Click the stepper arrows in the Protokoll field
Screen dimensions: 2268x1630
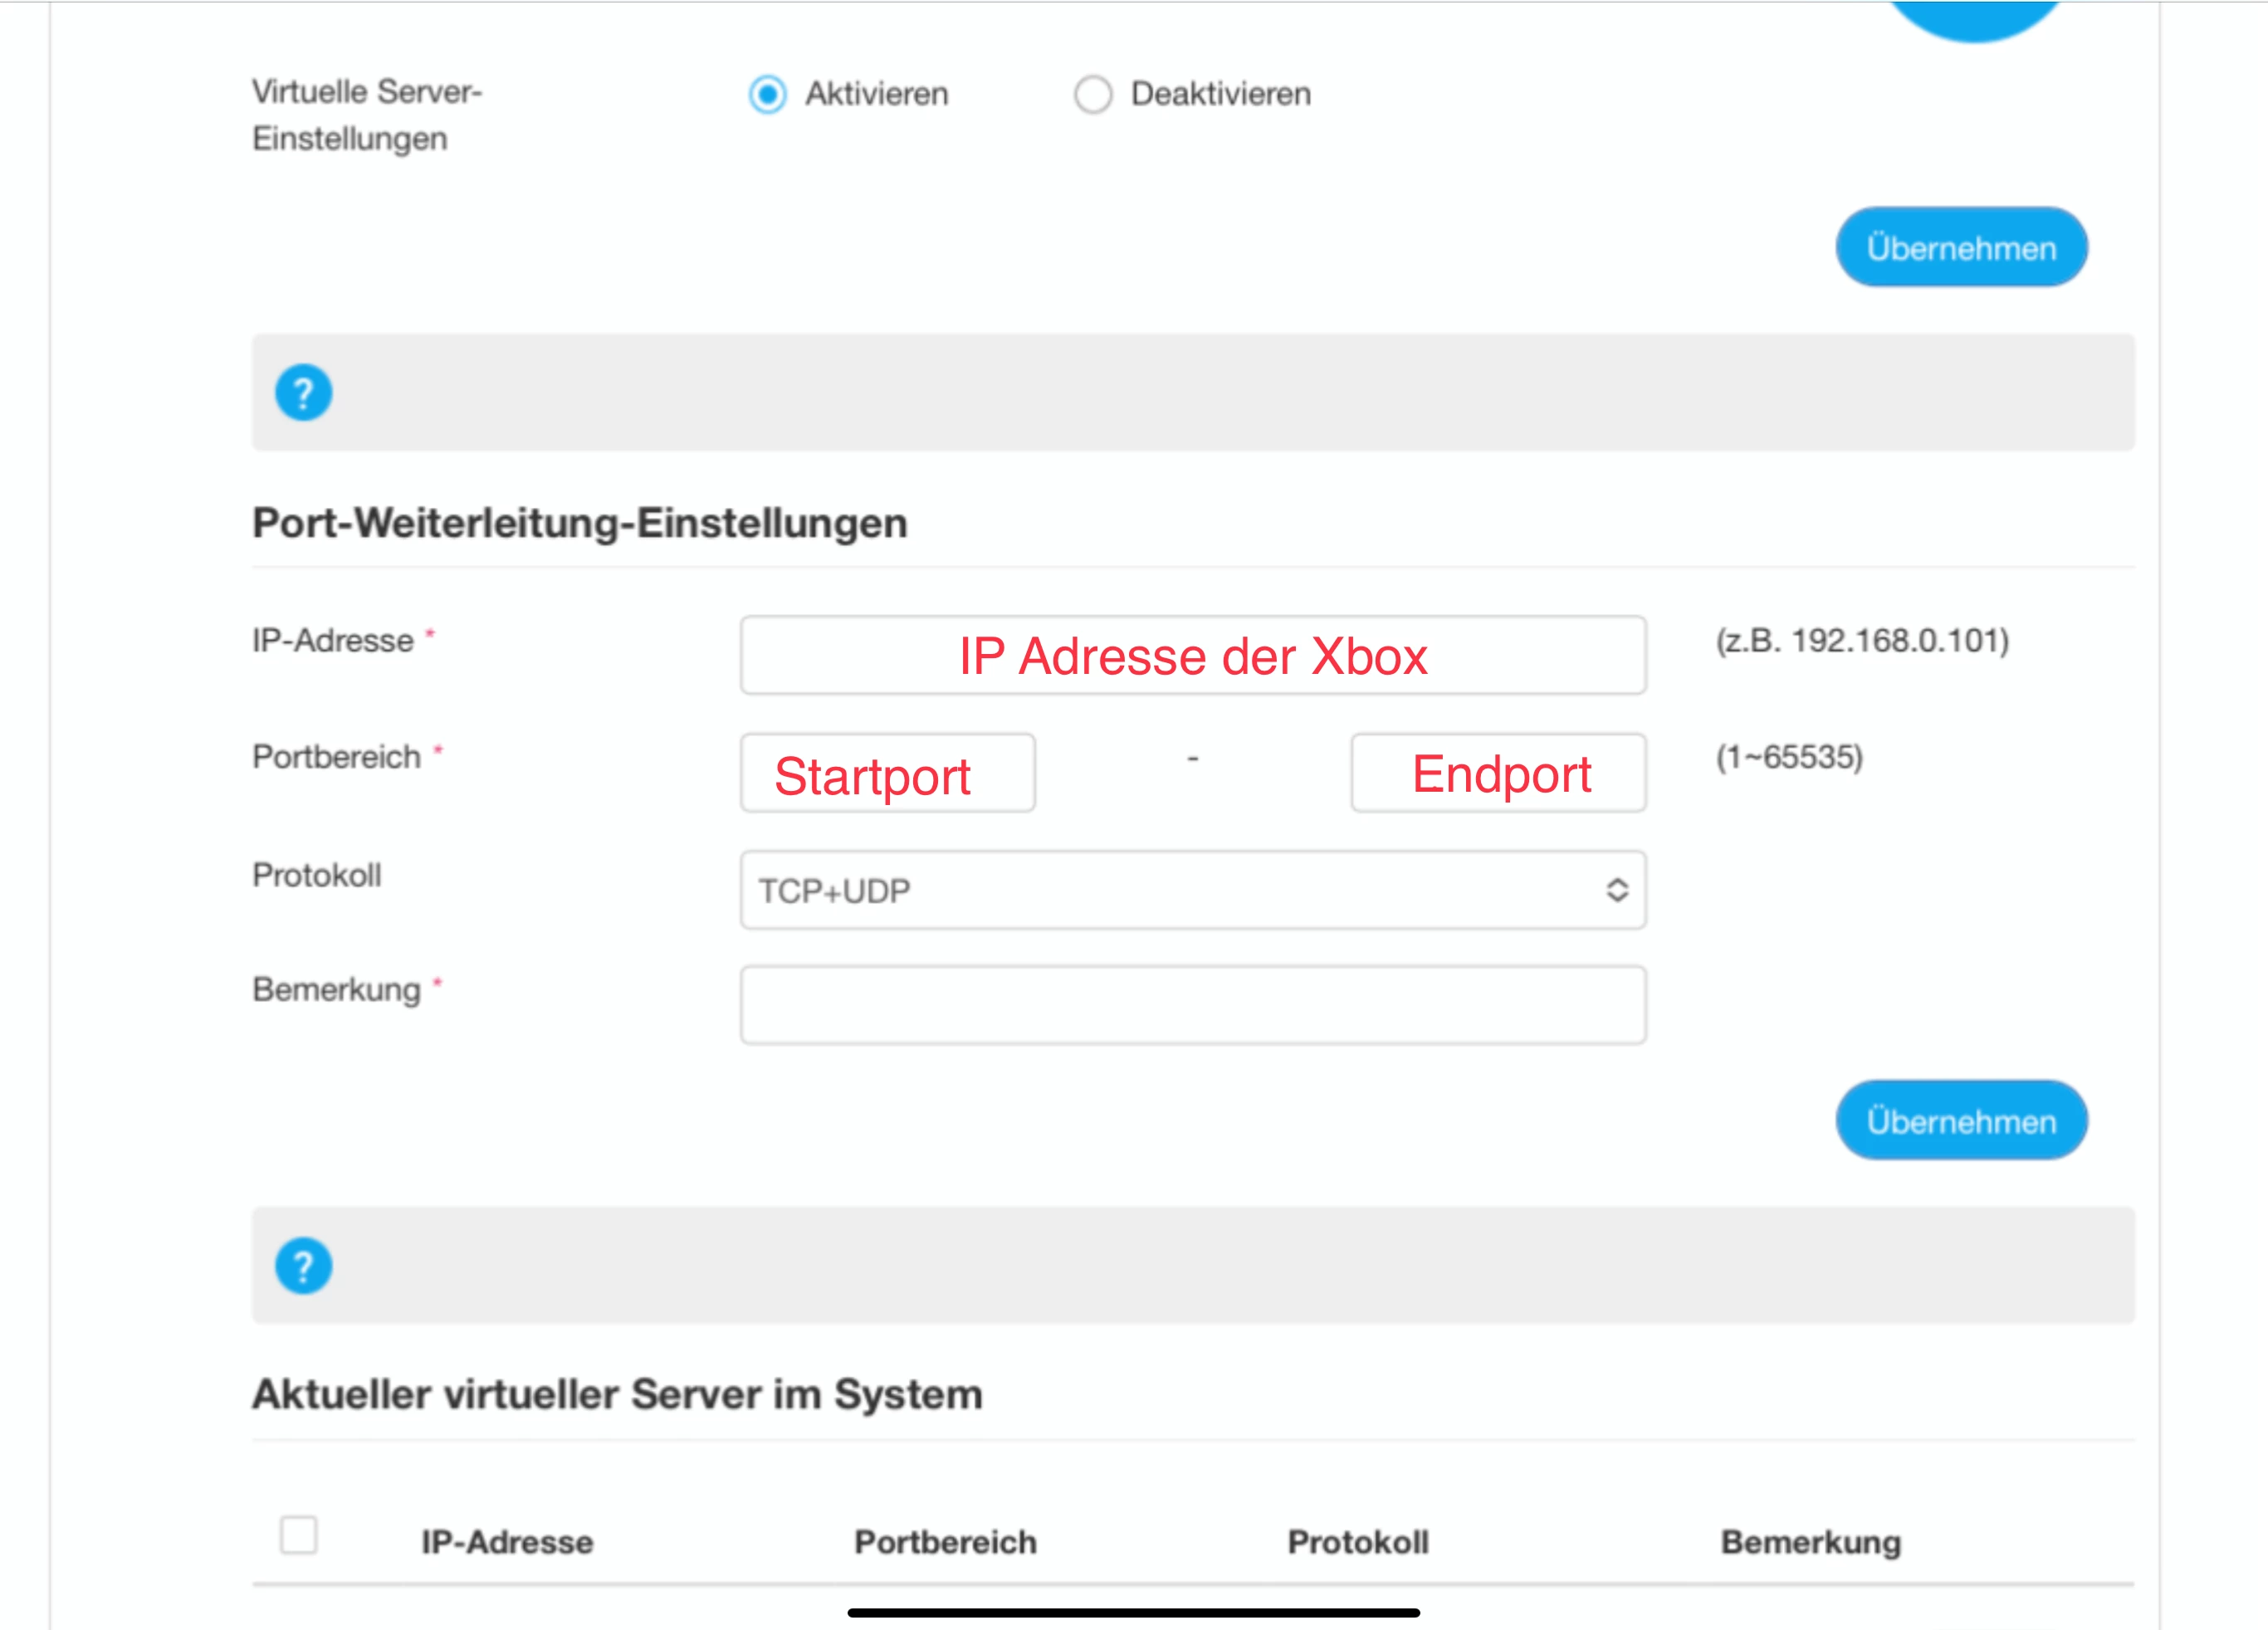click(x=1616, y=890)
